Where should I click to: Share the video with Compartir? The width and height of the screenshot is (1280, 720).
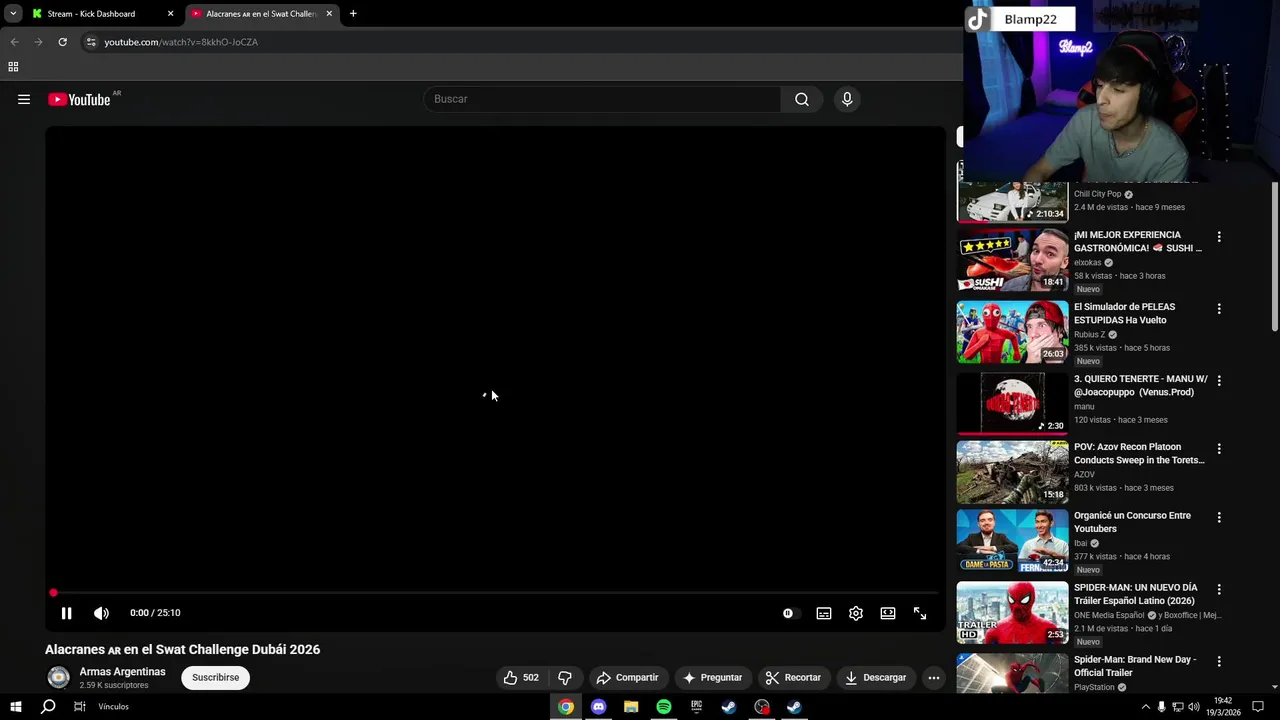[627, 677]
